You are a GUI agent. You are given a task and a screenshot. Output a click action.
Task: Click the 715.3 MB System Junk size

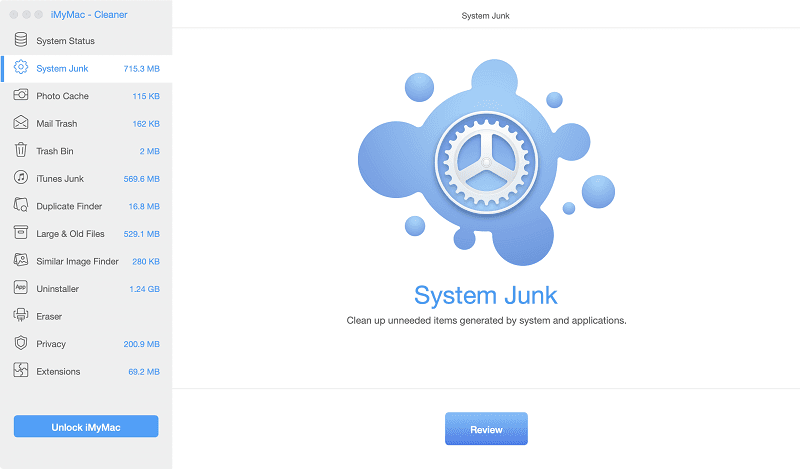[x=141, y=68]
